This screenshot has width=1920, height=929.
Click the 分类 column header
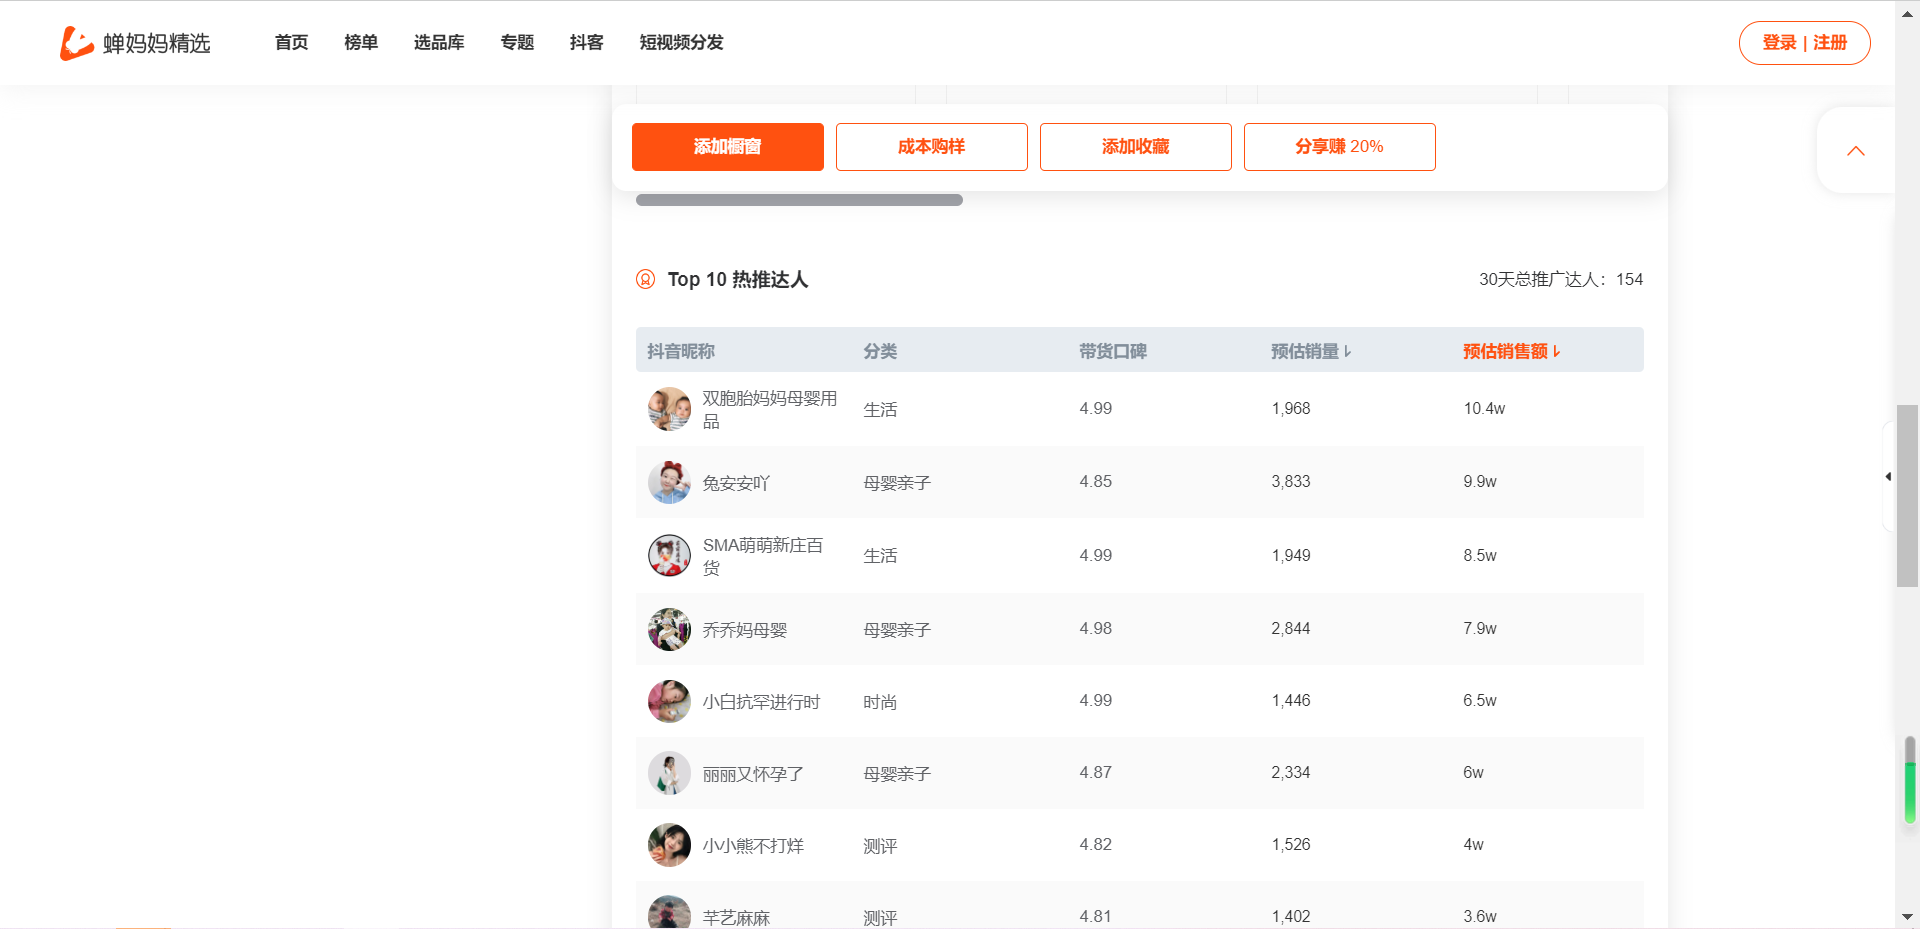point(880,351)
